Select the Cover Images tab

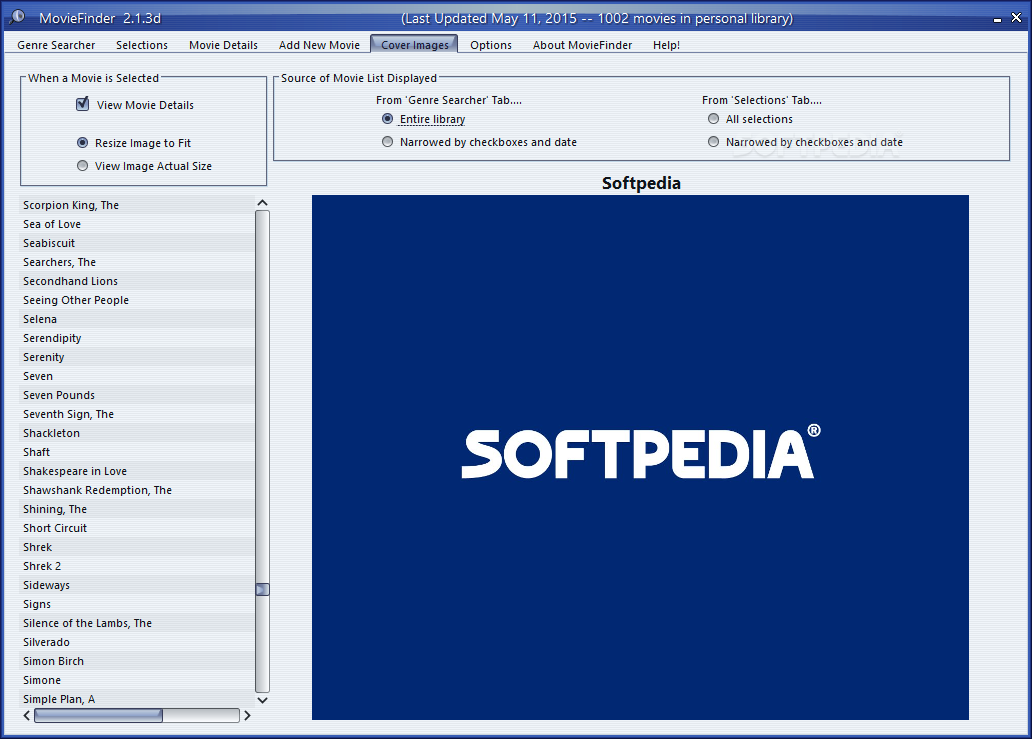(x=415, y=45)
